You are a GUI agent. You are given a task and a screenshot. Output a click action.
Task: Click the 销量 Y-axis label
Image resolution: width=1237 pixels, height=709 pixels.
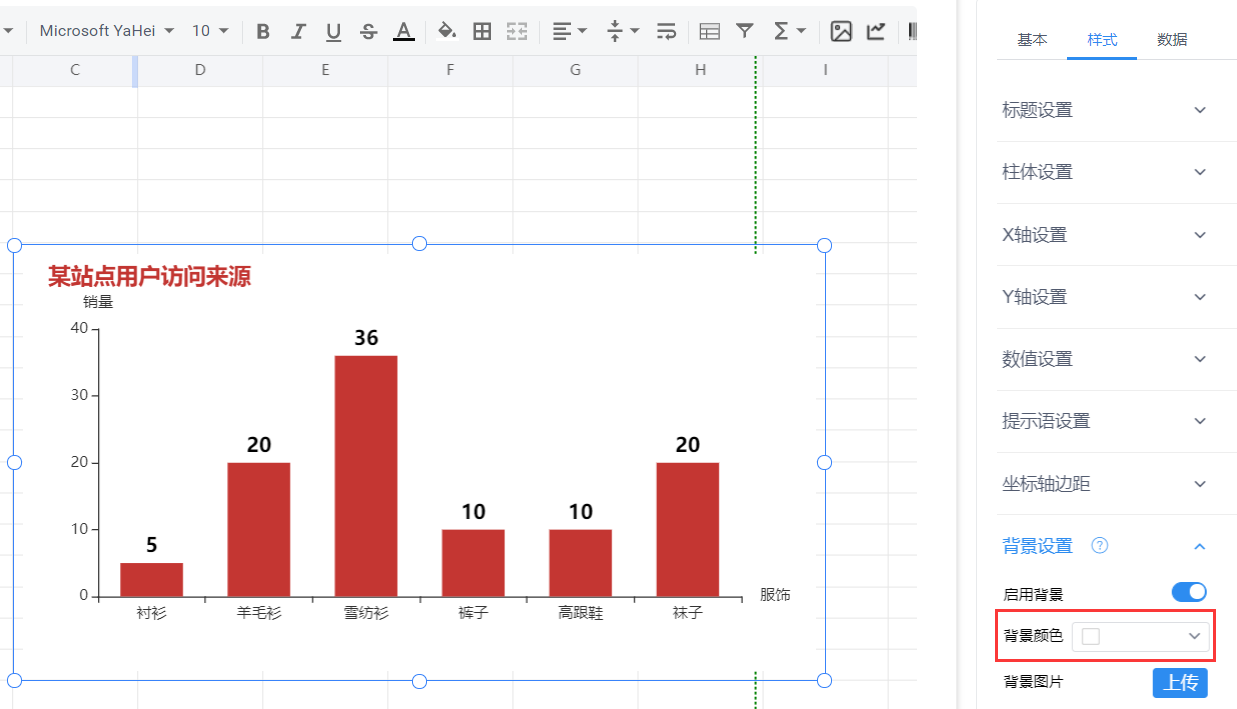click(x=98, y=301)
